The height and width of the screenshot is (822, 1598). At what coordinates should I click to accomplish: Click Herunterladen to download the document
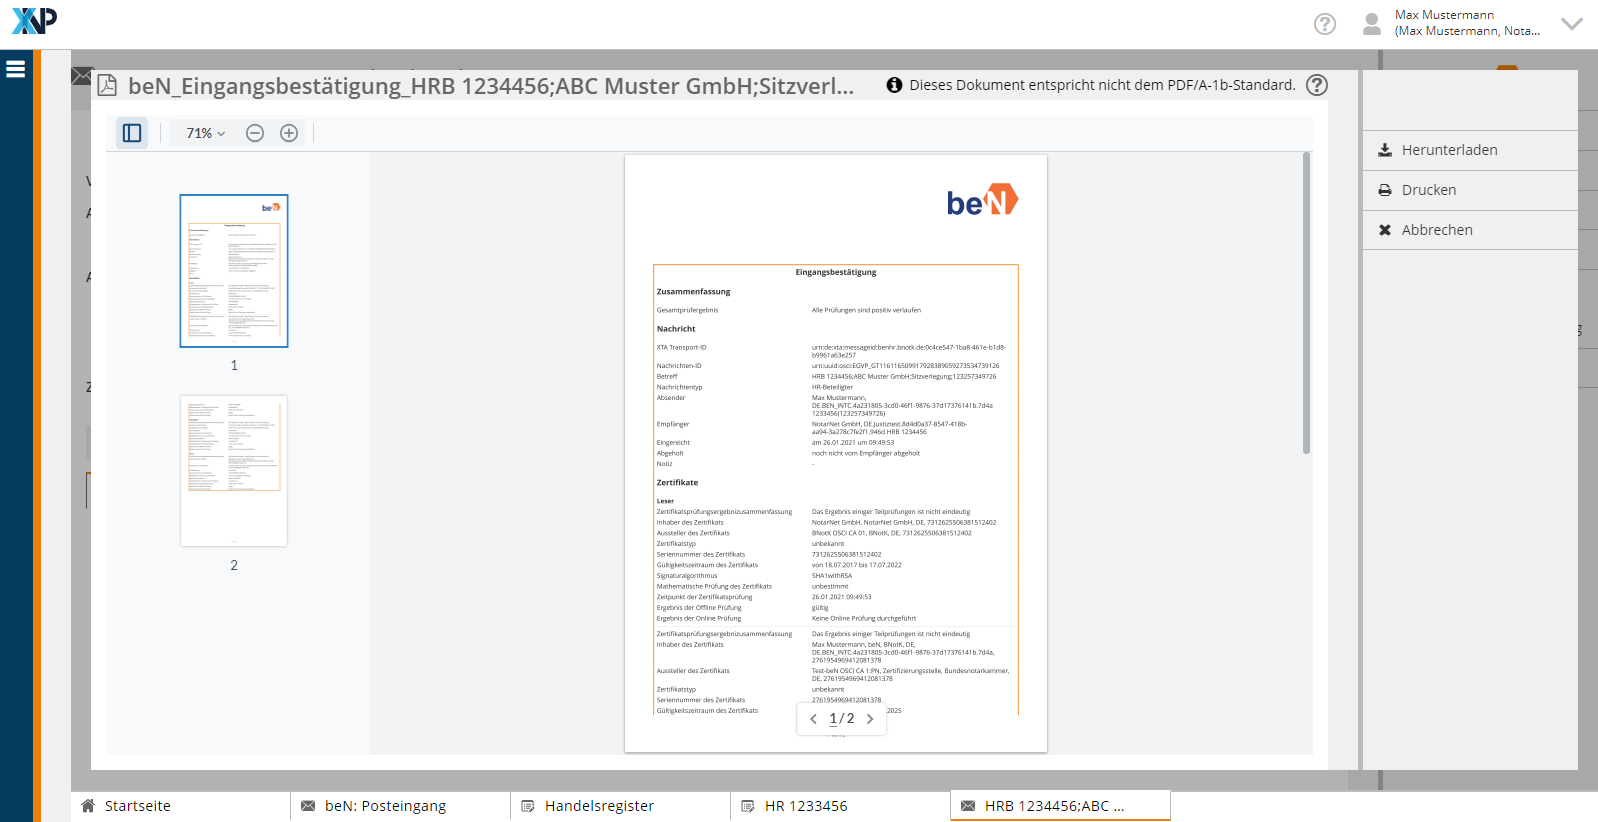coord(1470,150)
